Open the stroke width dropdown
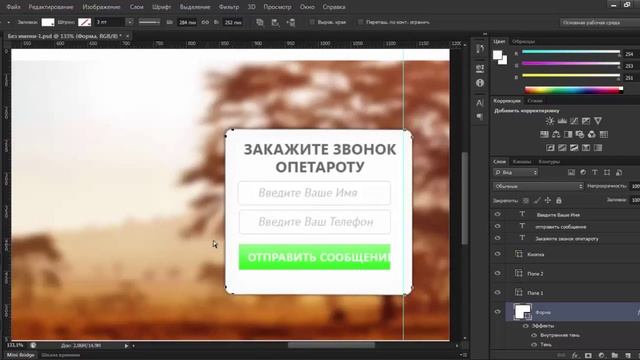The width and height of the screenshot is (640, 360). [x=129, y=22]
